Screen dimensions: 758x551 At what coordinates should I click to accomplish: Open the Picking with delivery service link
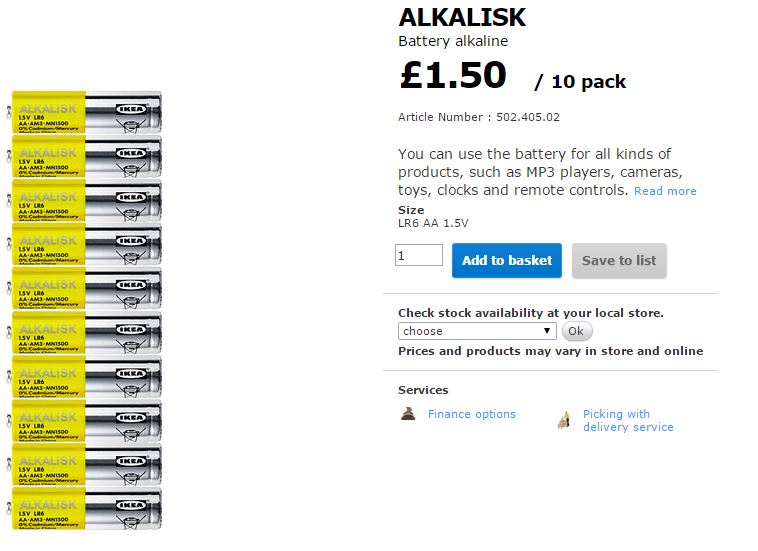(x=628, y=420)
